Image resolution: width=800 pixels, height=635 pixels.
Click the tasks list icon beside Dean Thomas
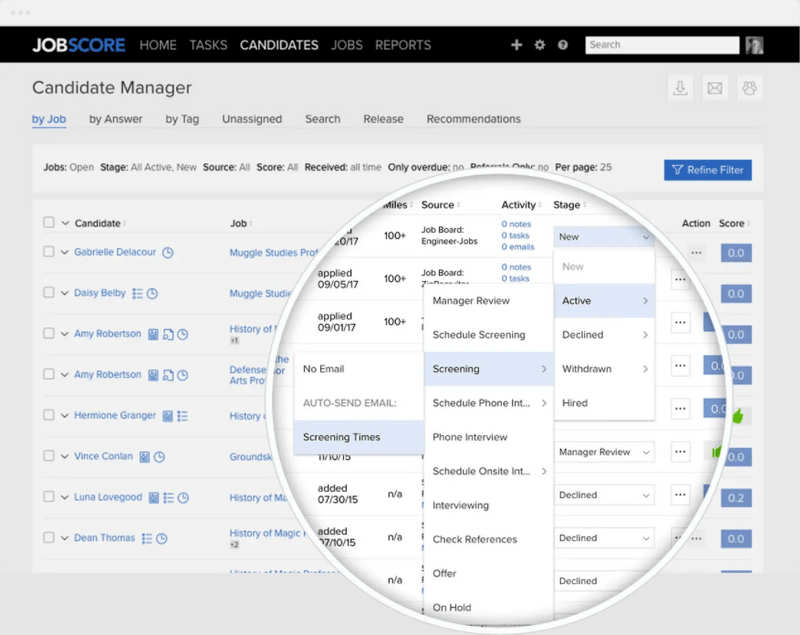(146, 537)
